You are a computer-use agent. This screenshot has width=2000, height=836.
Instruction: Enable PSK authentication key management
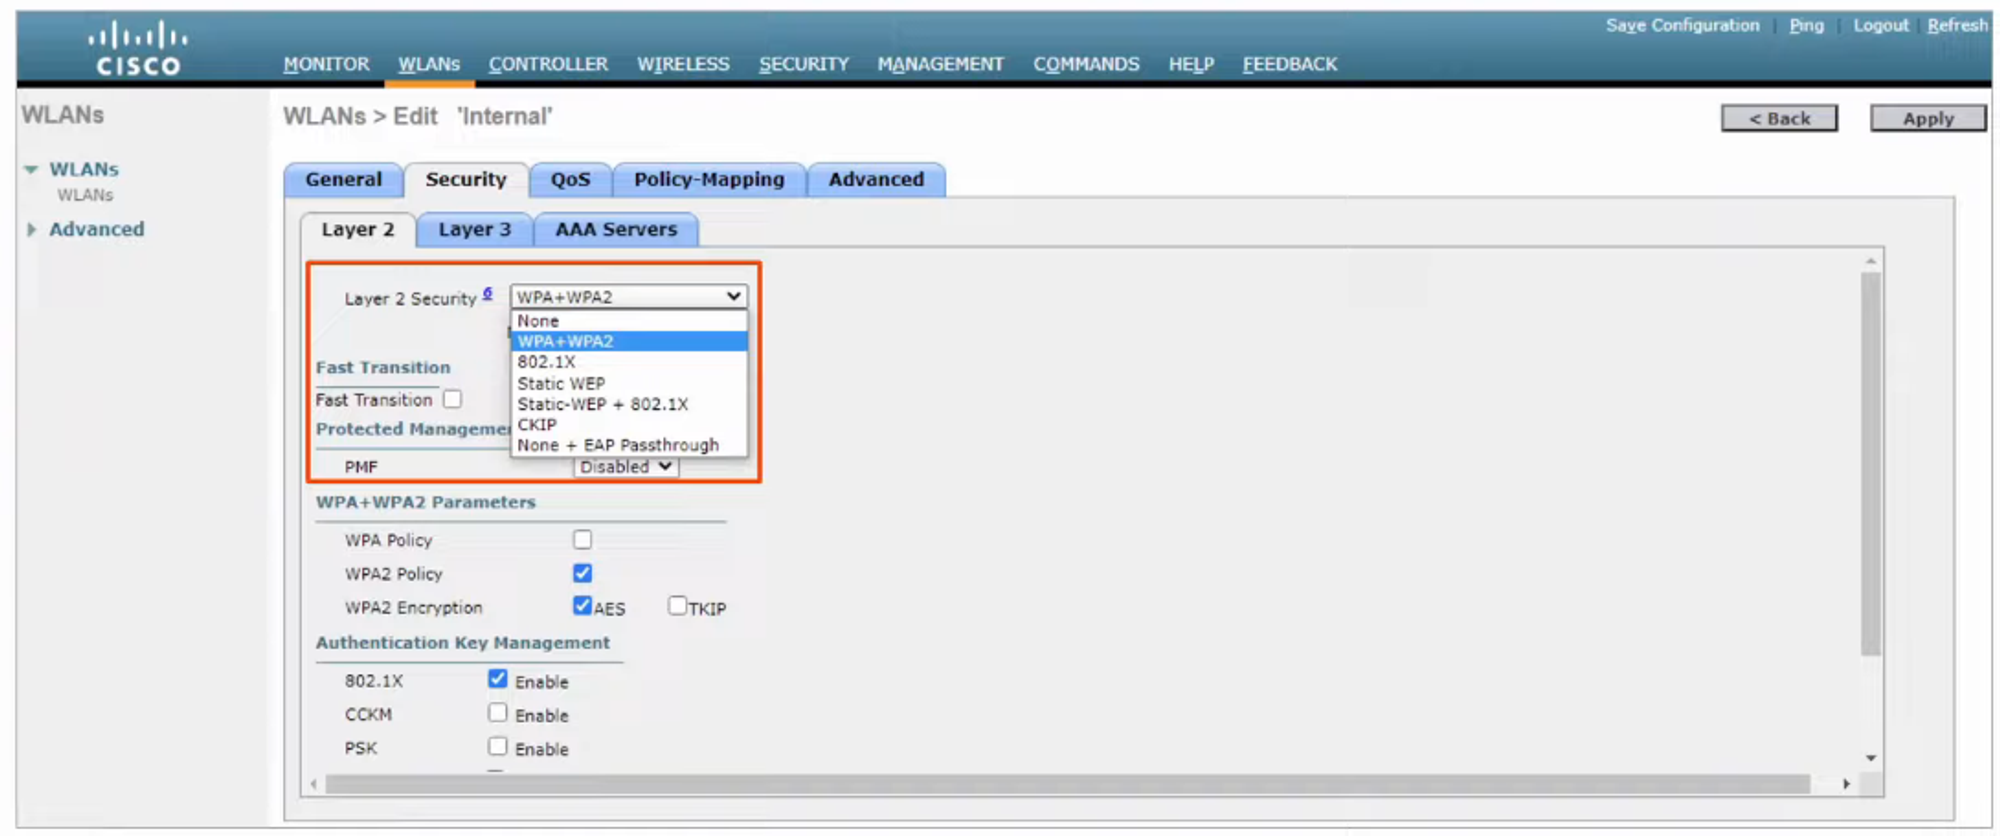coord(497,747)
